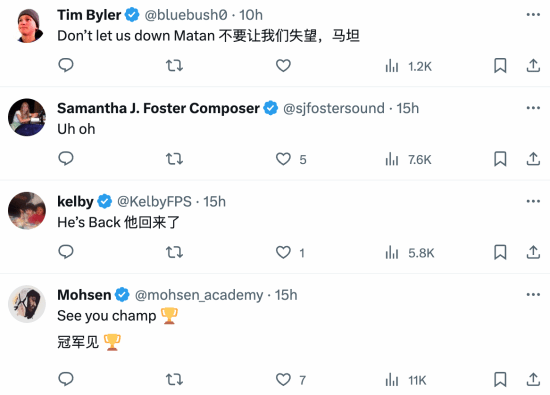This screenshot has width=550, height=395.
Task: Open Tim Byler's profile avatar
Action: [29, 25]
